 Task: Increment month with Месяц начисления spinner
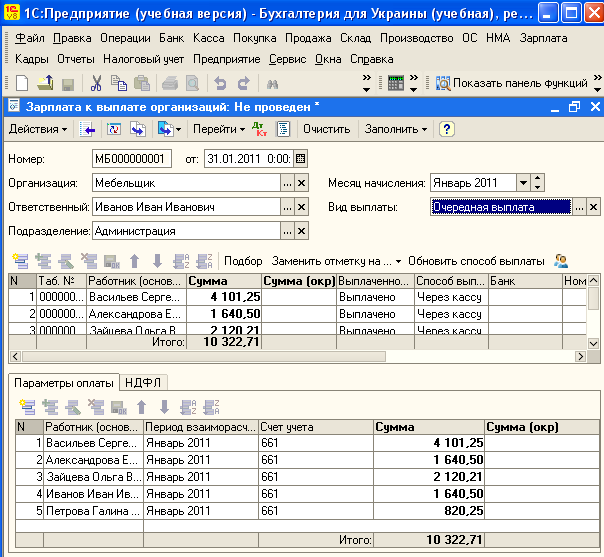[x=537, y=178]
